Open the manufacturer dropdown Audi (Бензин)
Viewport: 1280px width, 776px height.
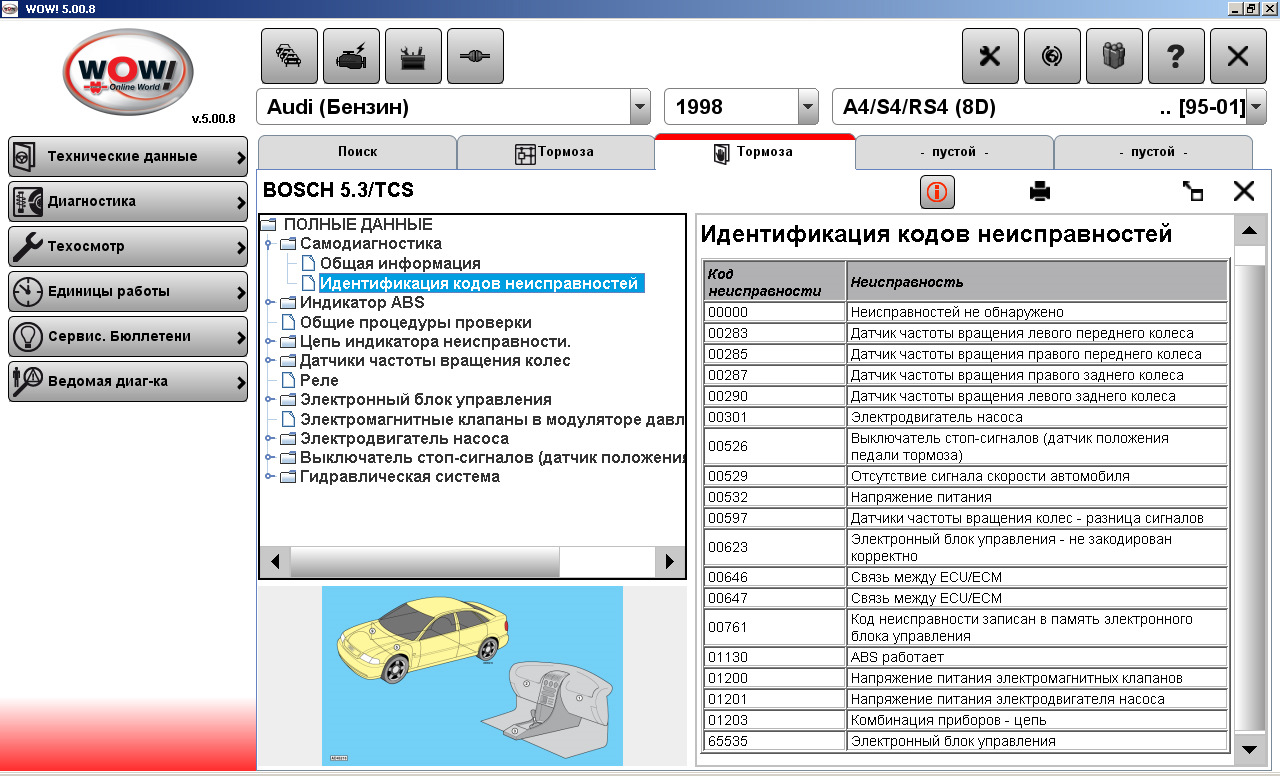pos(640,107)
